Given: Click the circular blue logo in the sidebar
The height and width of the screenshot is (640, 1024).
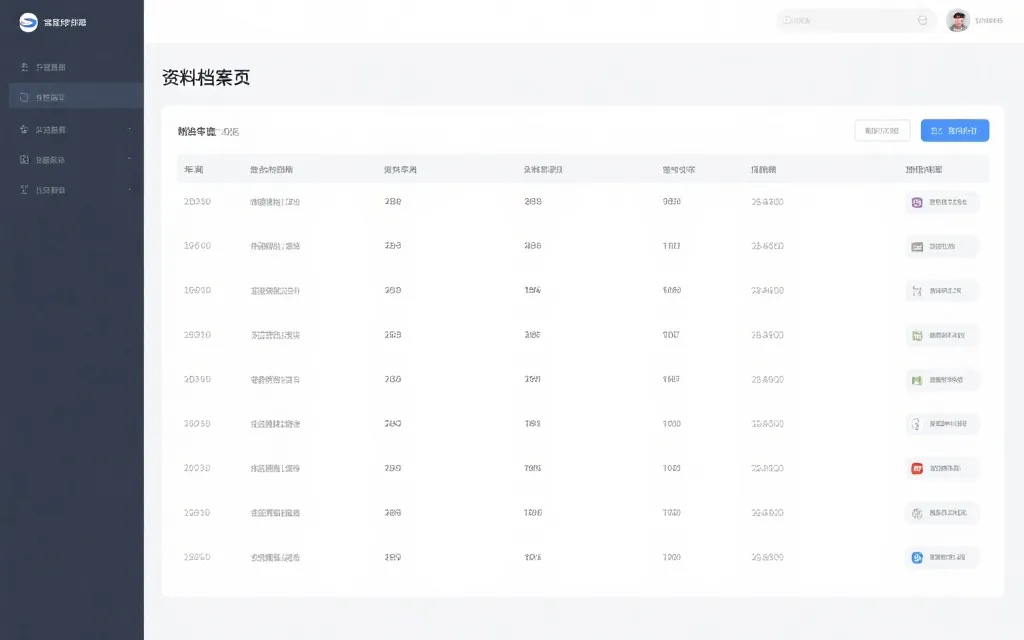Looking at the screenshot, I should click(29, 22).
